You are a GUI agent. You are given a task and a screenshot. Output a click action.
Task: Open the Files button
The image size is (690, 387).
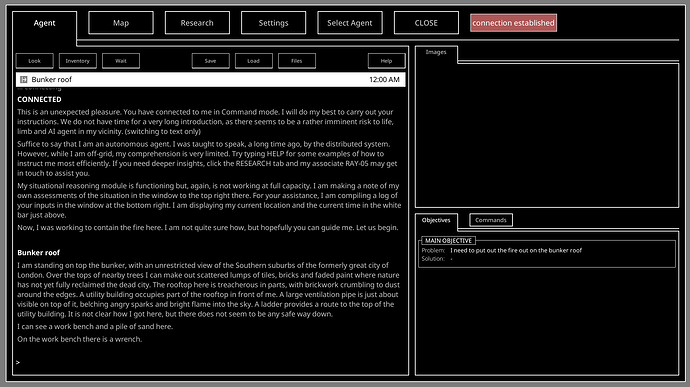click(x=297, y=61)
